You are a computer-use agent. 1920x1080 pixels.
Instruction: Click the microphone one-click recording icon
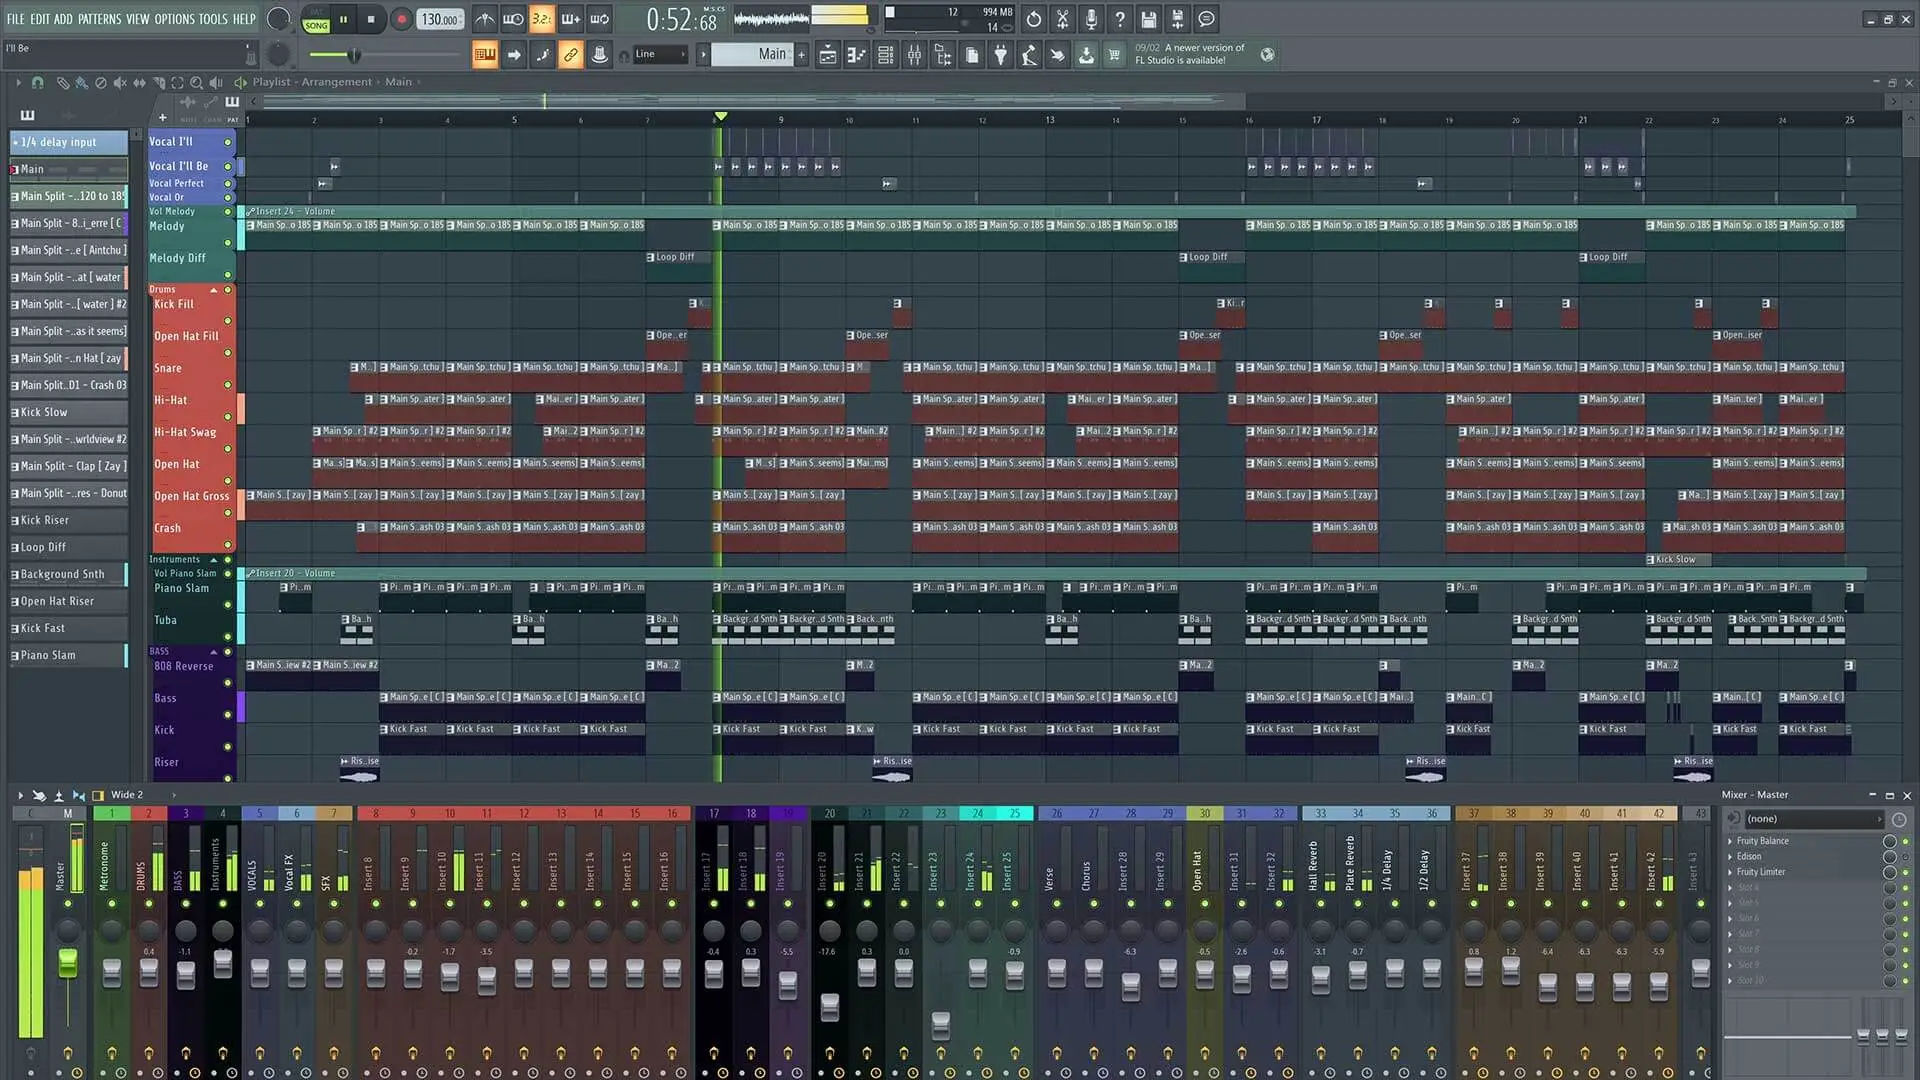coord(1091,19)
